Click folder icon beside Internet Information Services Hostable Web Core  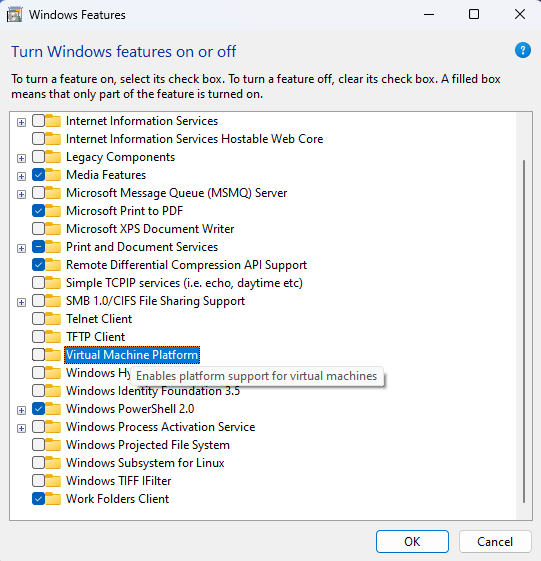click(x=53, y=139)
